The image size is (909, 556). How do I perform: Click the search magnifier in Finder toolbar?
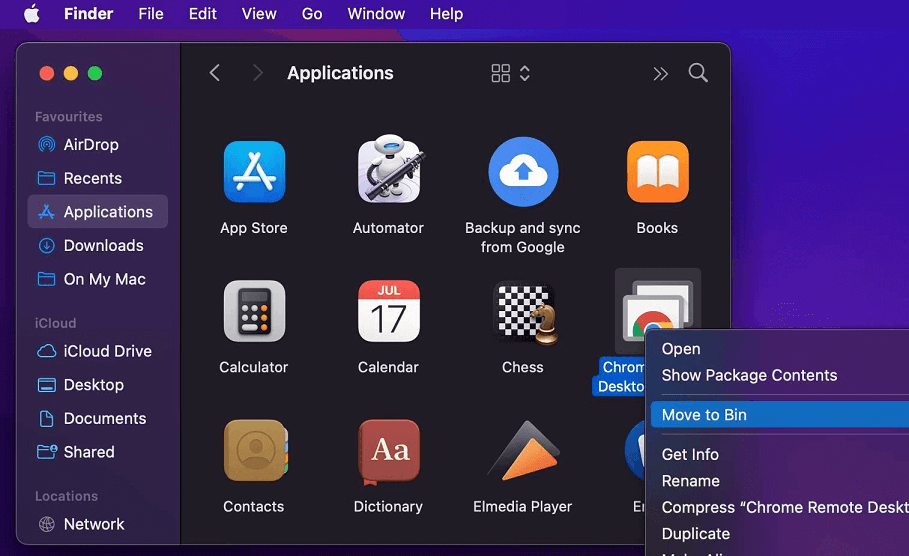(698, 73)
